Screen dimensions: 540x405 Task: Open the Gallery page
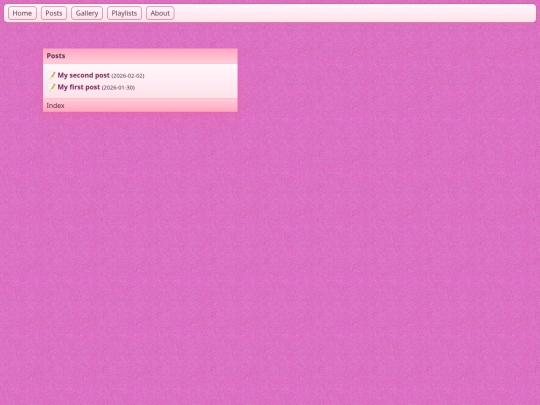pyautogui.click(x=87, y=13)
